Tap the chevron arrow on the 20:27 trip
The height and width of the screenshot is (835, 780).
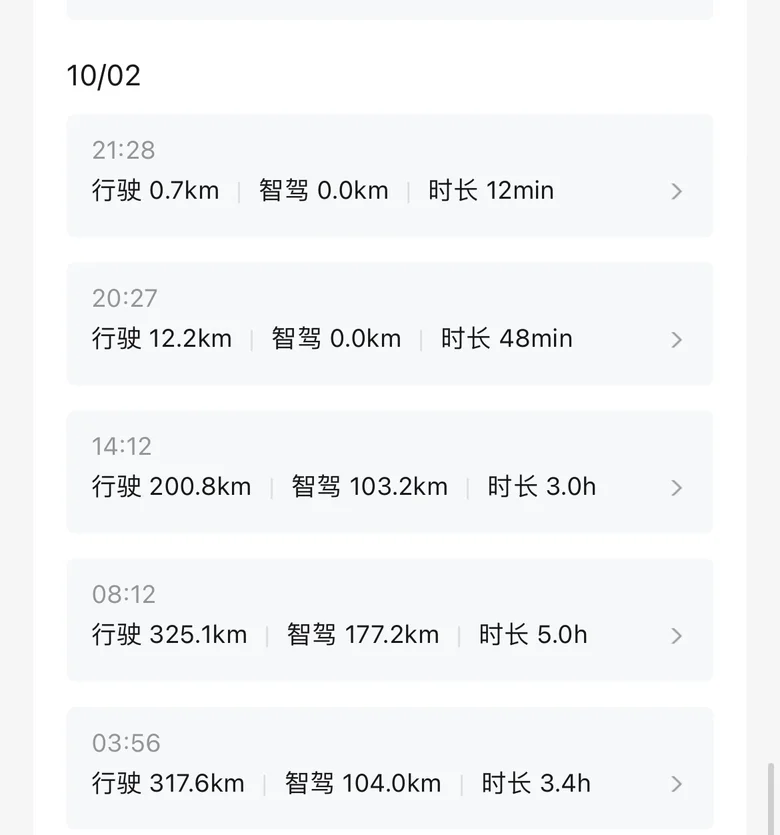pos(677,340)
